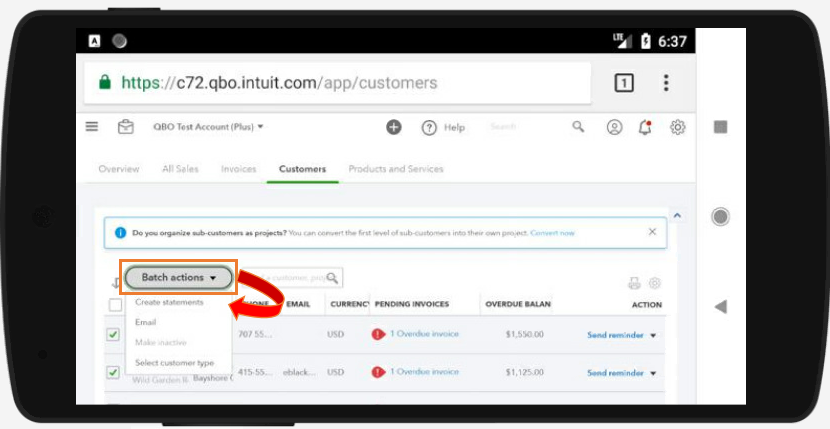Click the CURRENCY column header
The height and width of the screenshot is (429, 830).
349,305
